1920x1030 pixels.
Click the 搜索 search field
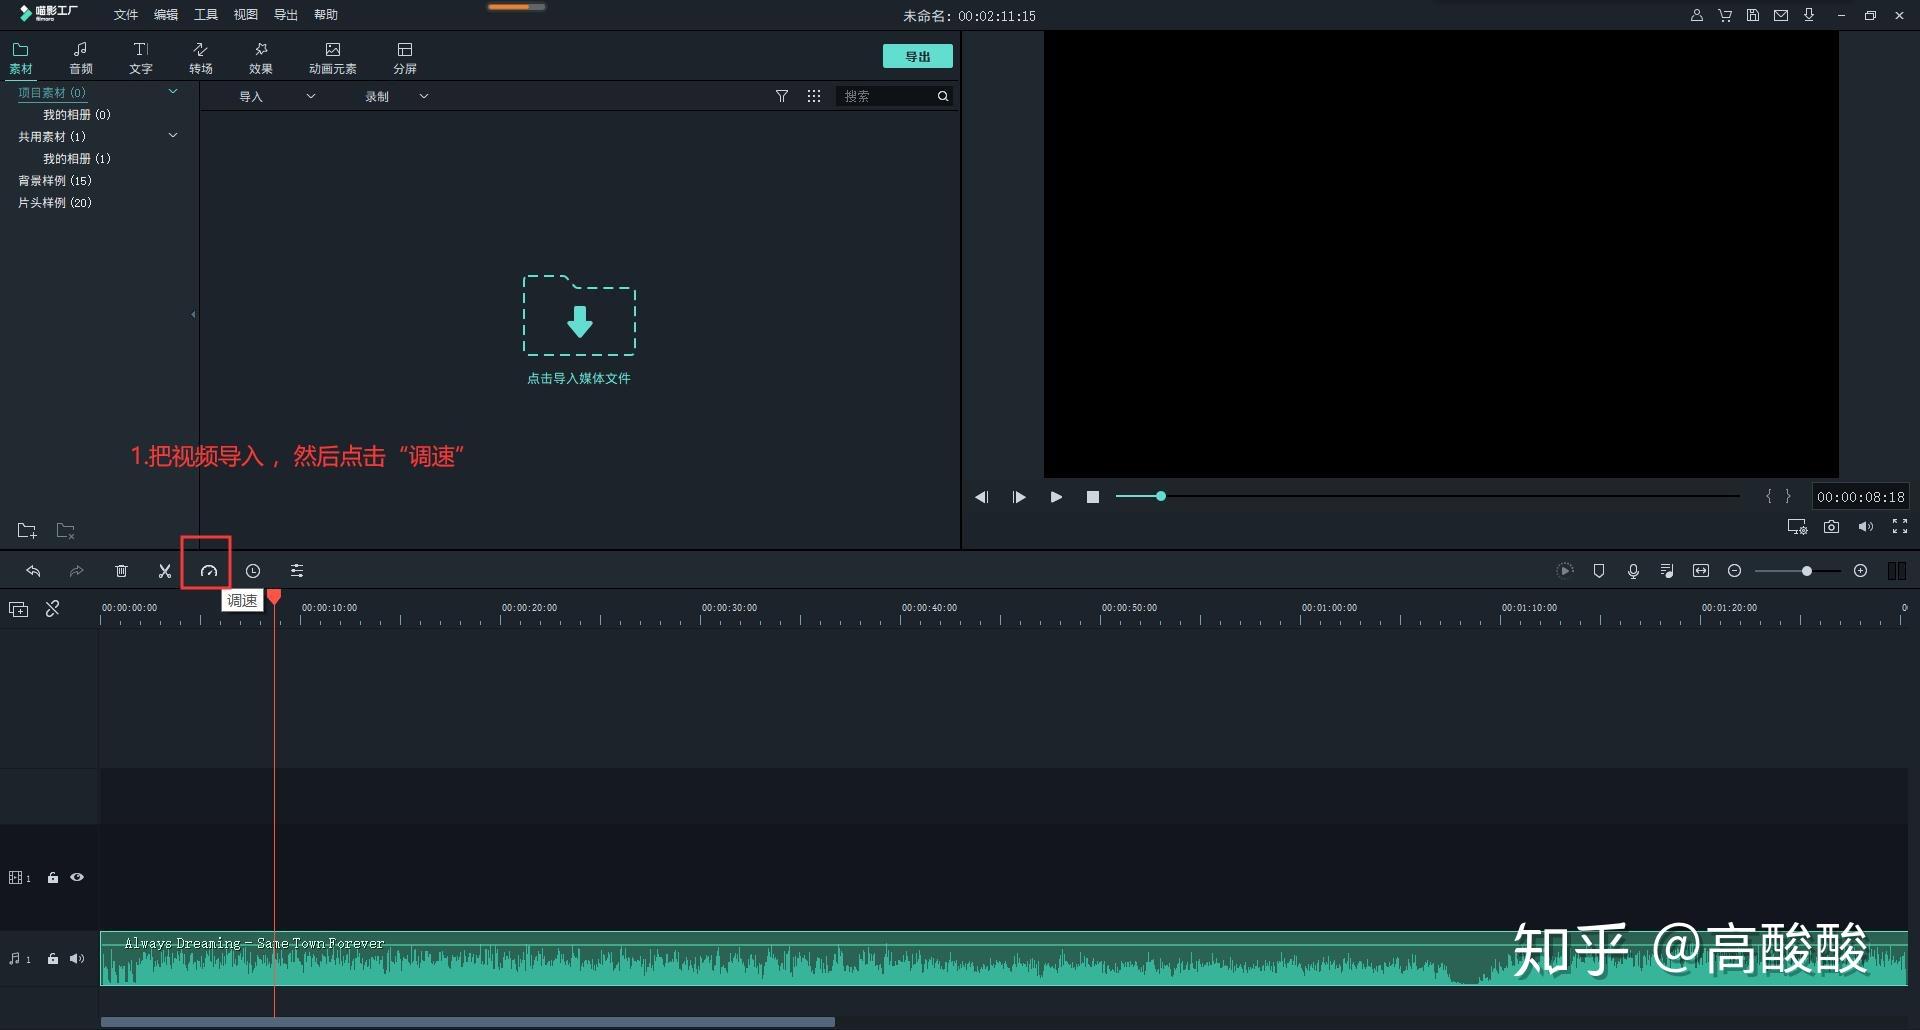pyautogui.click(x=885, y=96)
